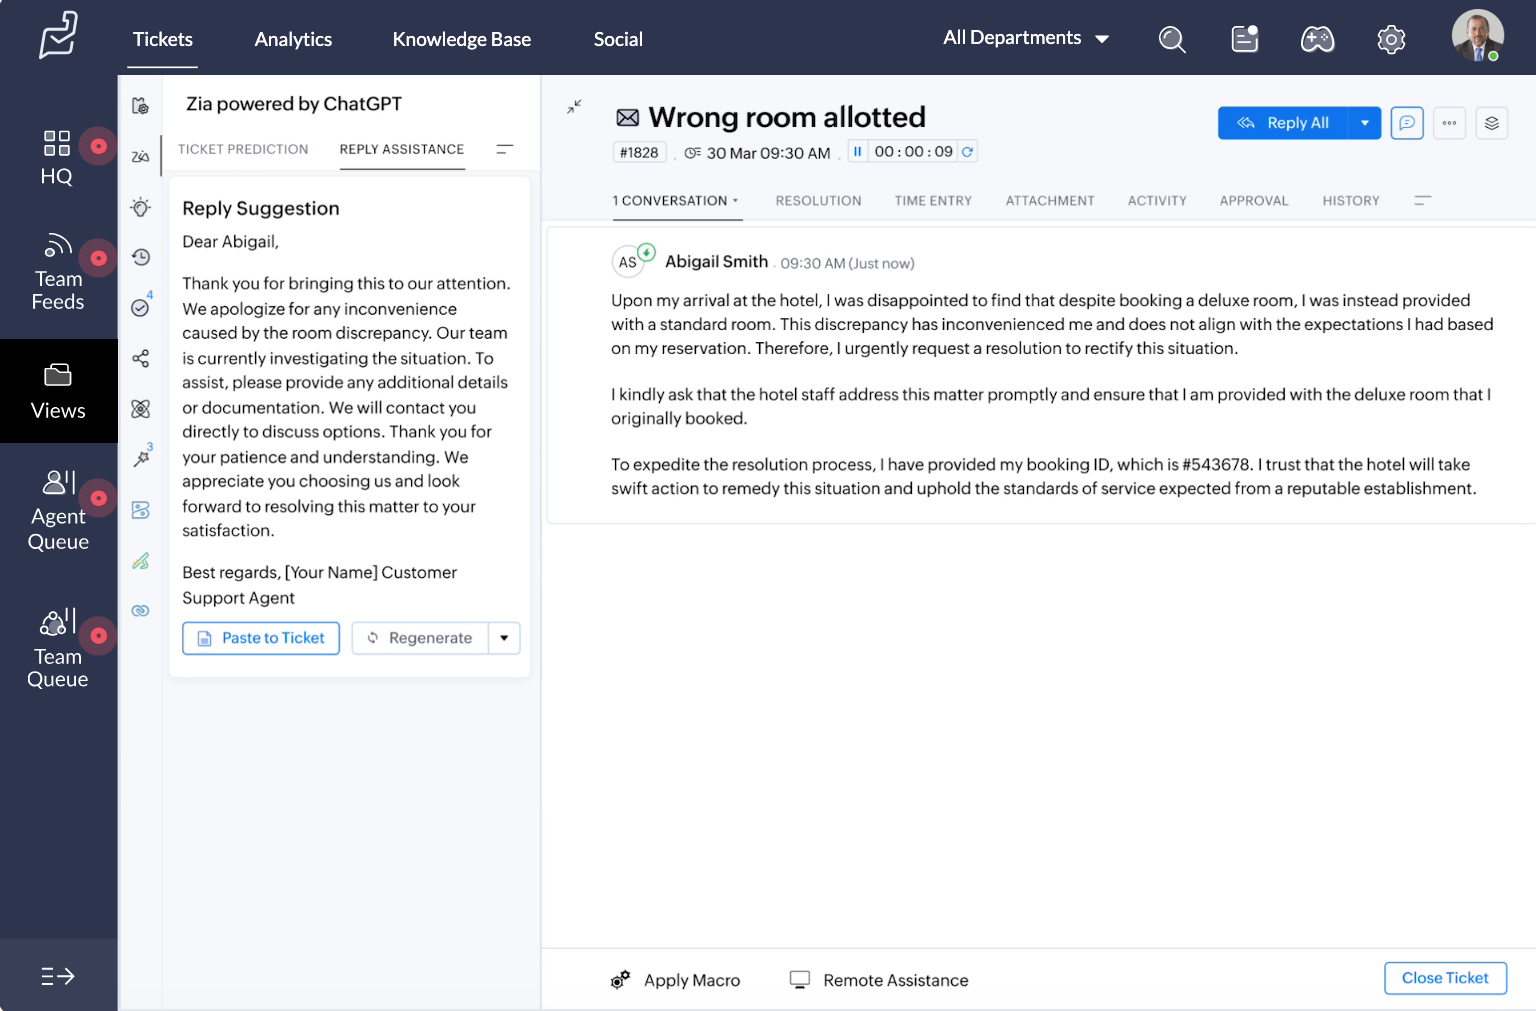
Task: Open global search magnifier in top bar
Action: (1172, 39)
